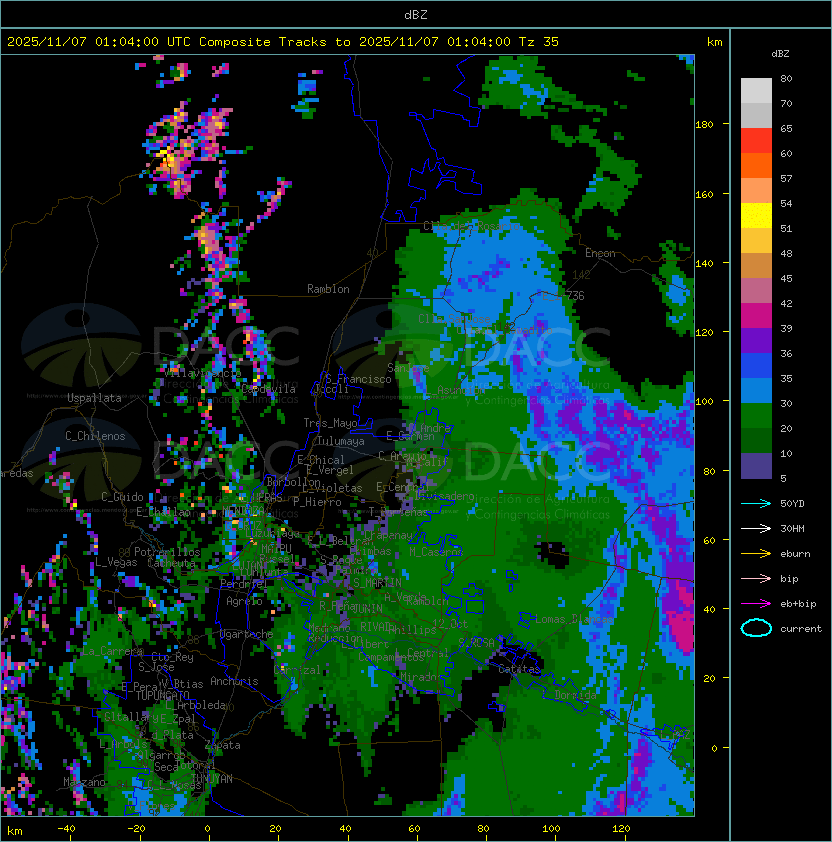Screen dimensions: 832x842
Task: Click the 'E_Chical' map label
Action: tap(321, 460)
